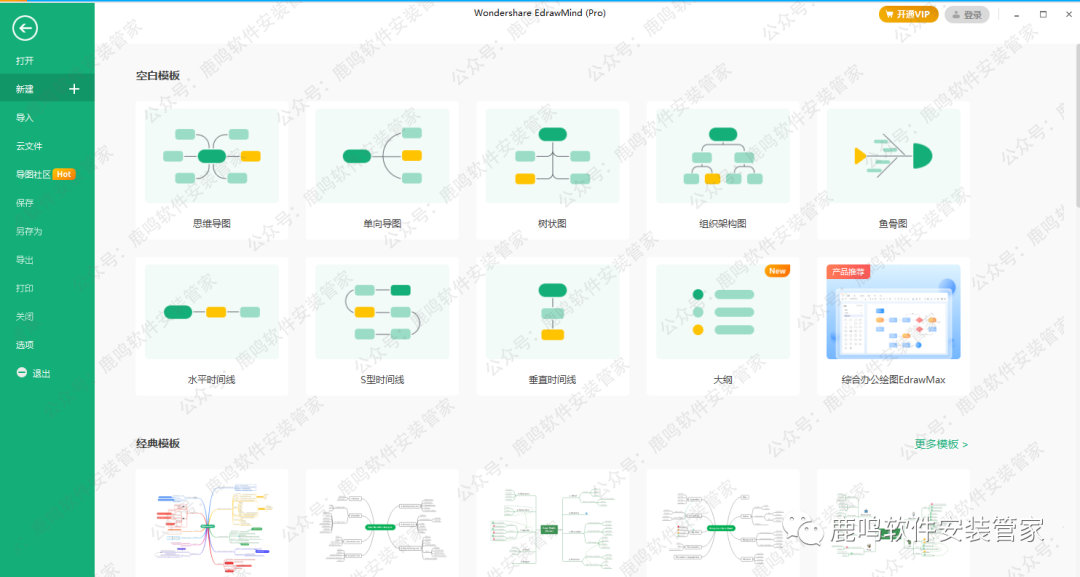Open the 综合办公绘图EdrawMax promo card
This screenshot has width=1080, height=577.
pos(893,326)
